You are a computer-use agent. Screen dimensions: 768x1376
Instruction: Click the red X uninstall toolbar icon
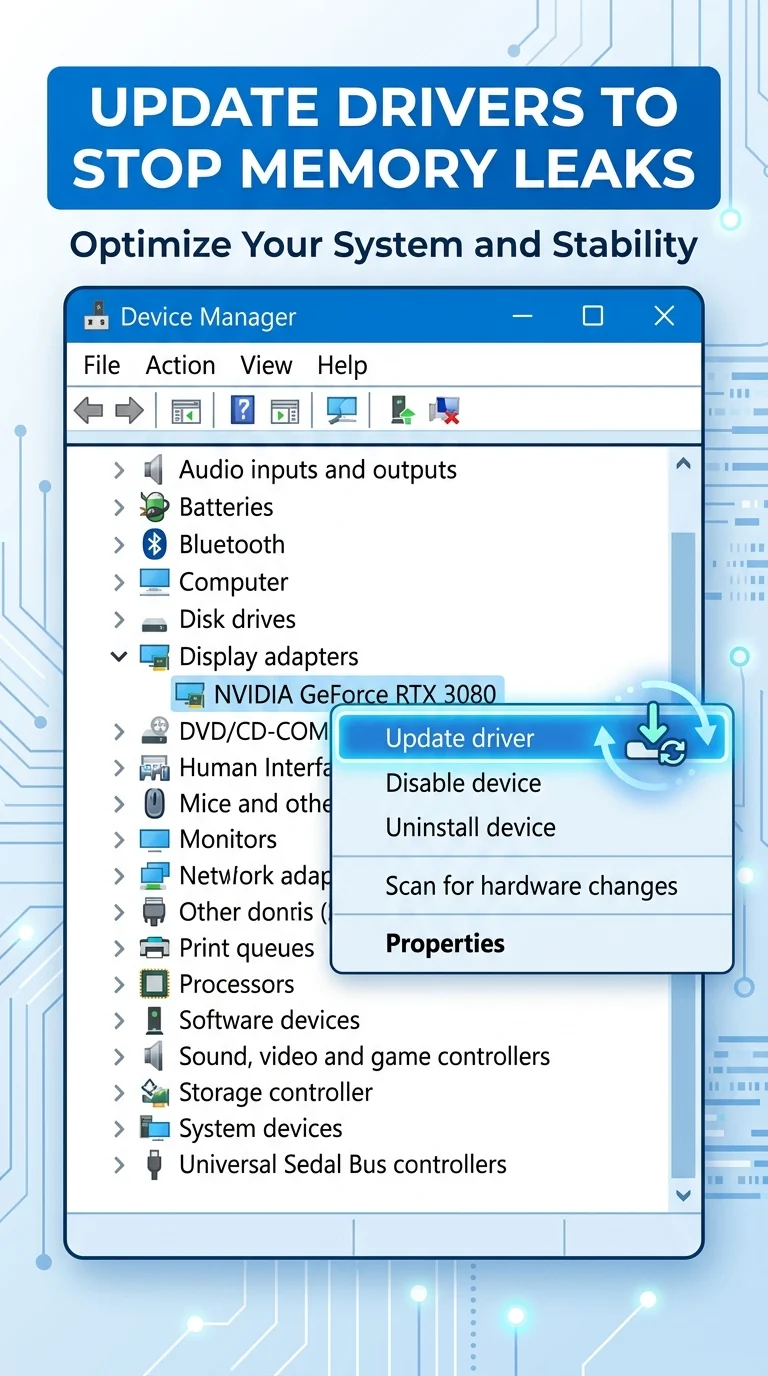443,410
